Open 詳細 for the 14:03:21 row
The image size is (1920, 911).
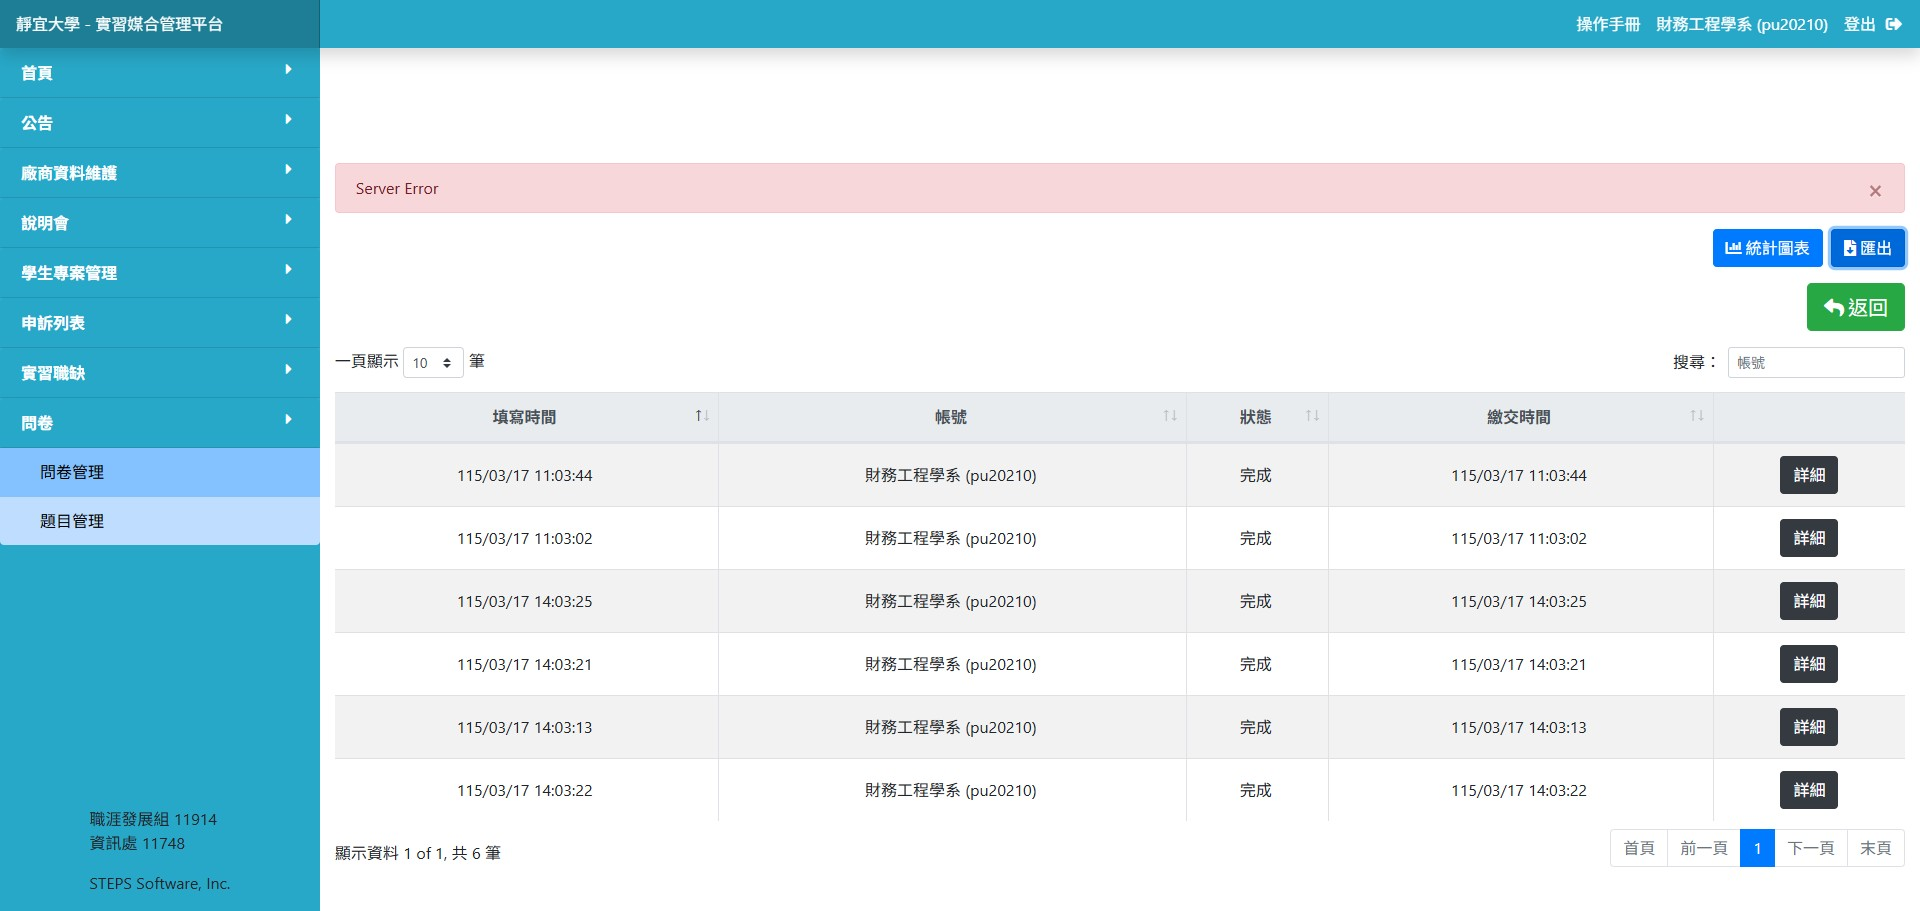click(1809, 664)
